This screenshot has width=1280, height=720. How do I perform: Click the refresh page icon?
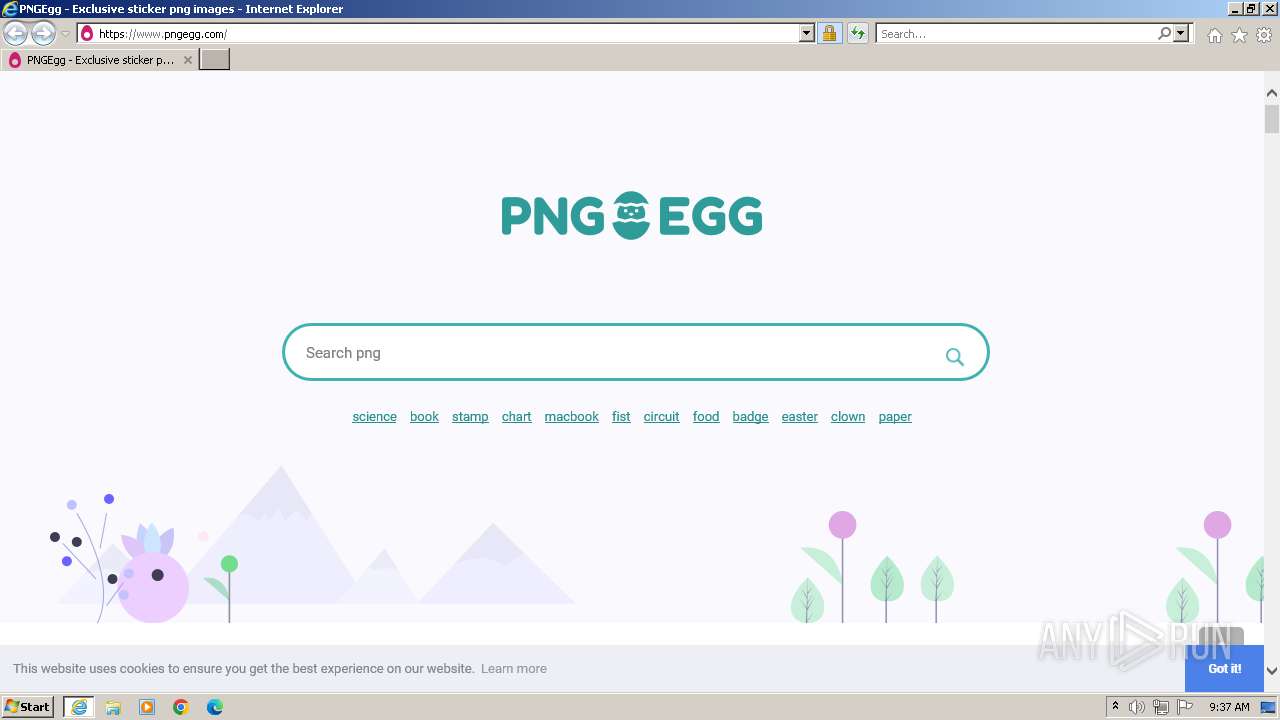coord(858,34)
